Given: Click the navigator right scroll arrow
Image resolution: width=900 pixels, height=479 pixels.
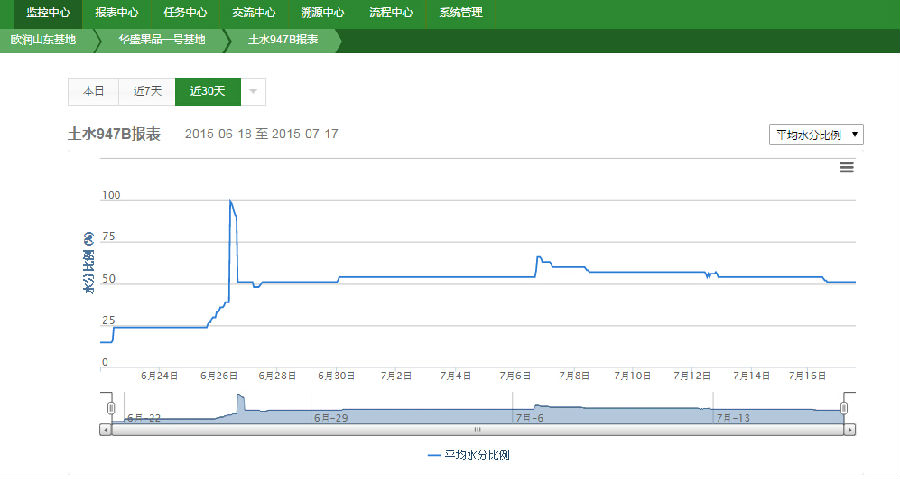Looking at the screenshot, I should 850,429.
